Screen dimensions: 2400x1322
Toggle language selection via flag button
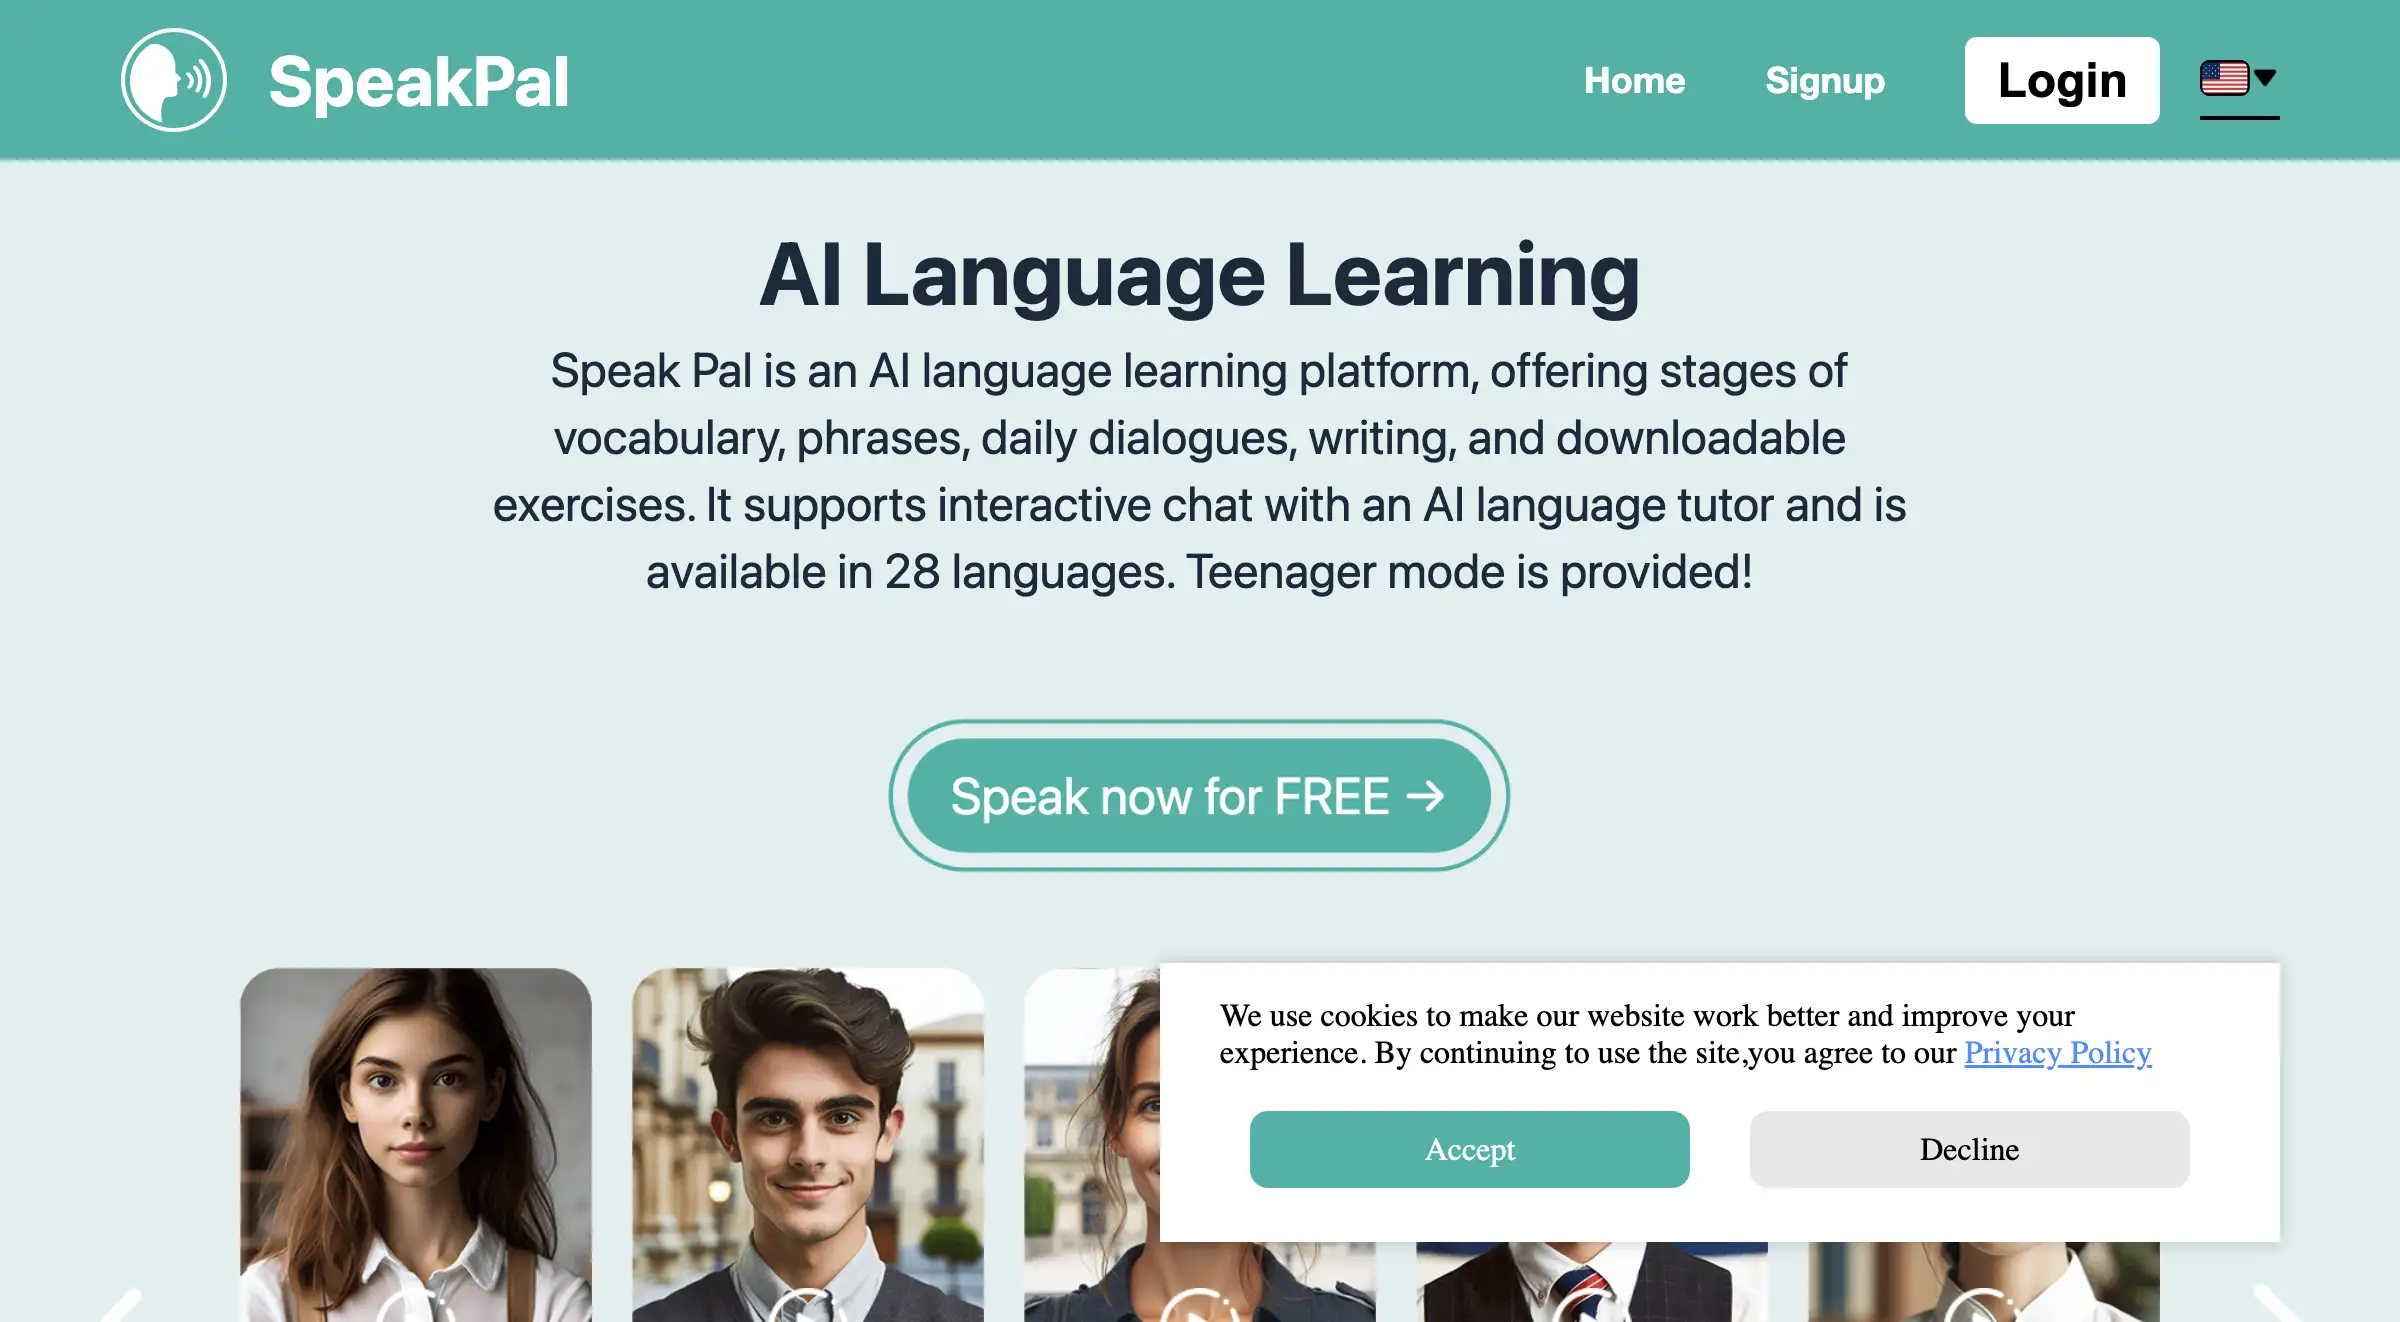pyautogui.click(x=2237, y=78)
